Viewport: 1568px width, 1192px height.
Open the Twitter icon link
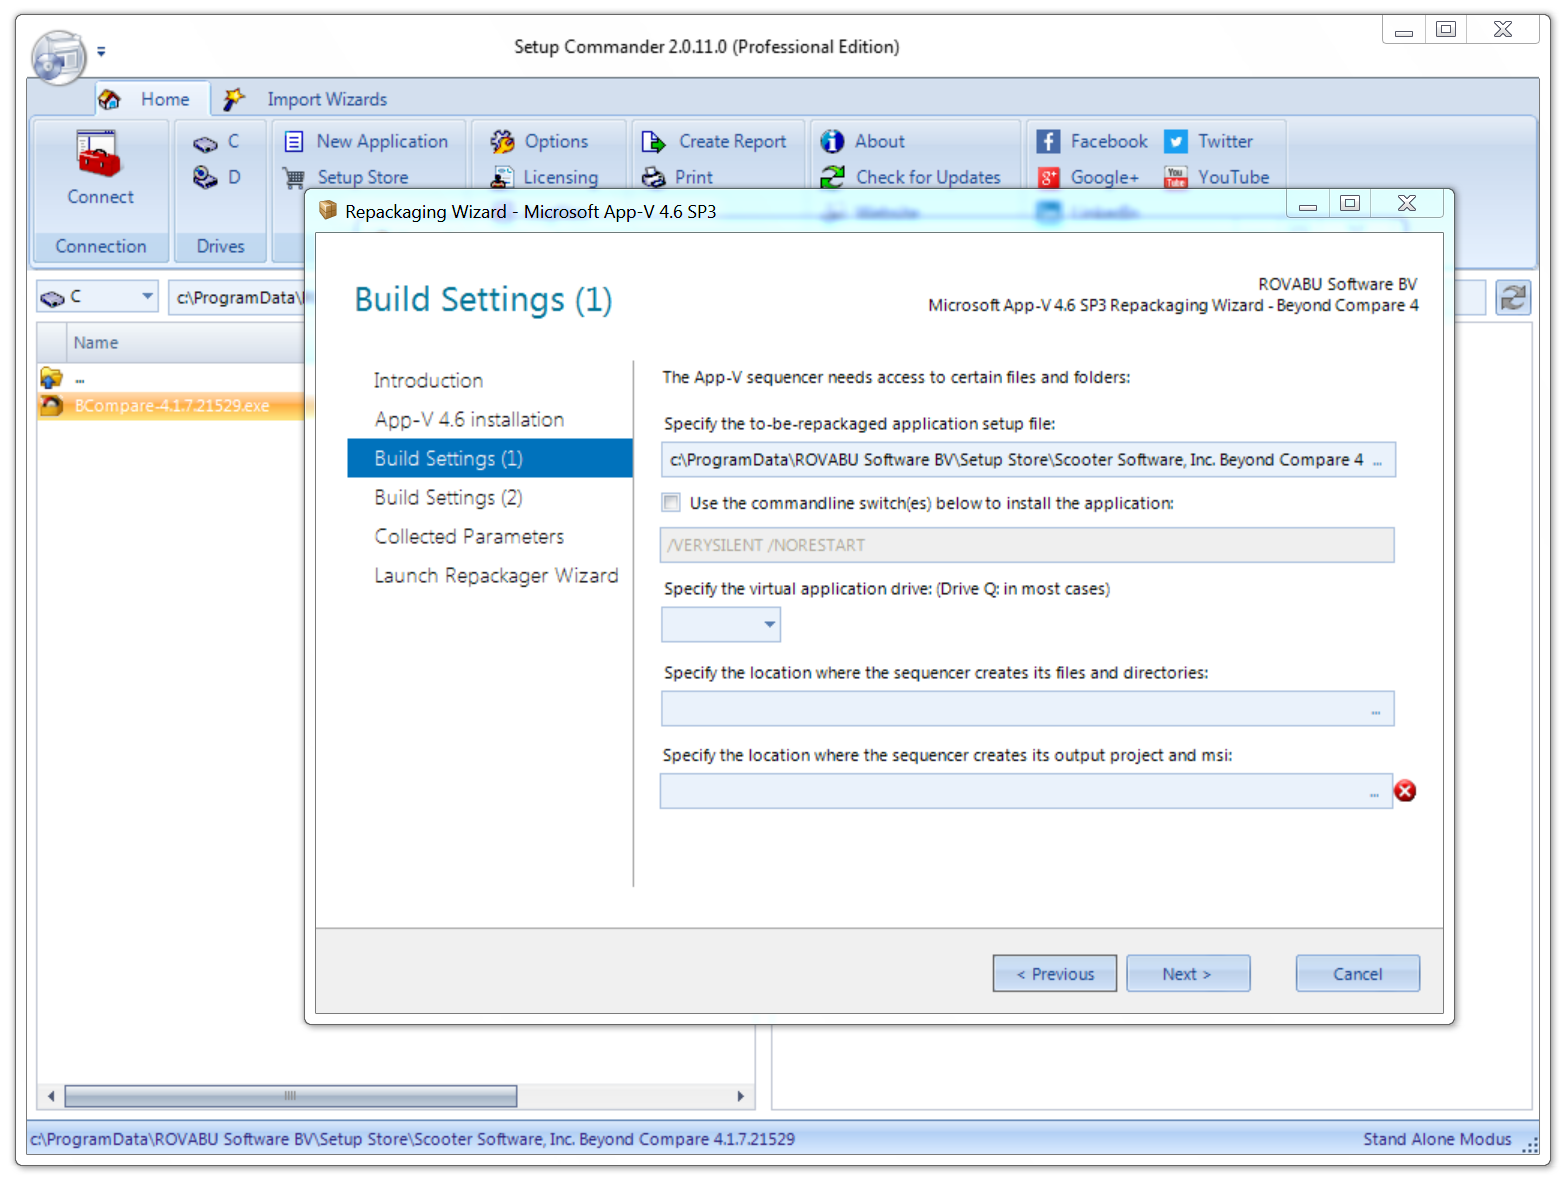(x=1176, y=142)
